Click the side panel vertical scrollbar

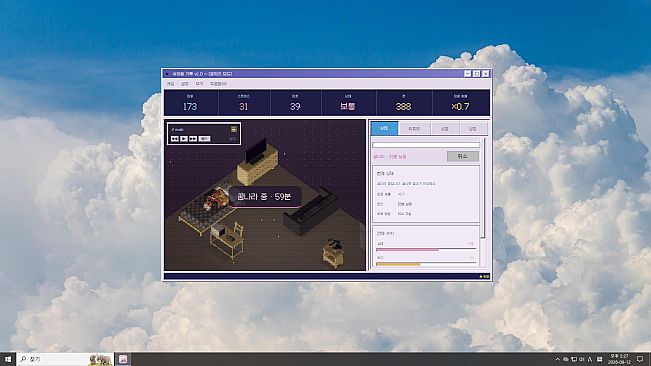483,188
